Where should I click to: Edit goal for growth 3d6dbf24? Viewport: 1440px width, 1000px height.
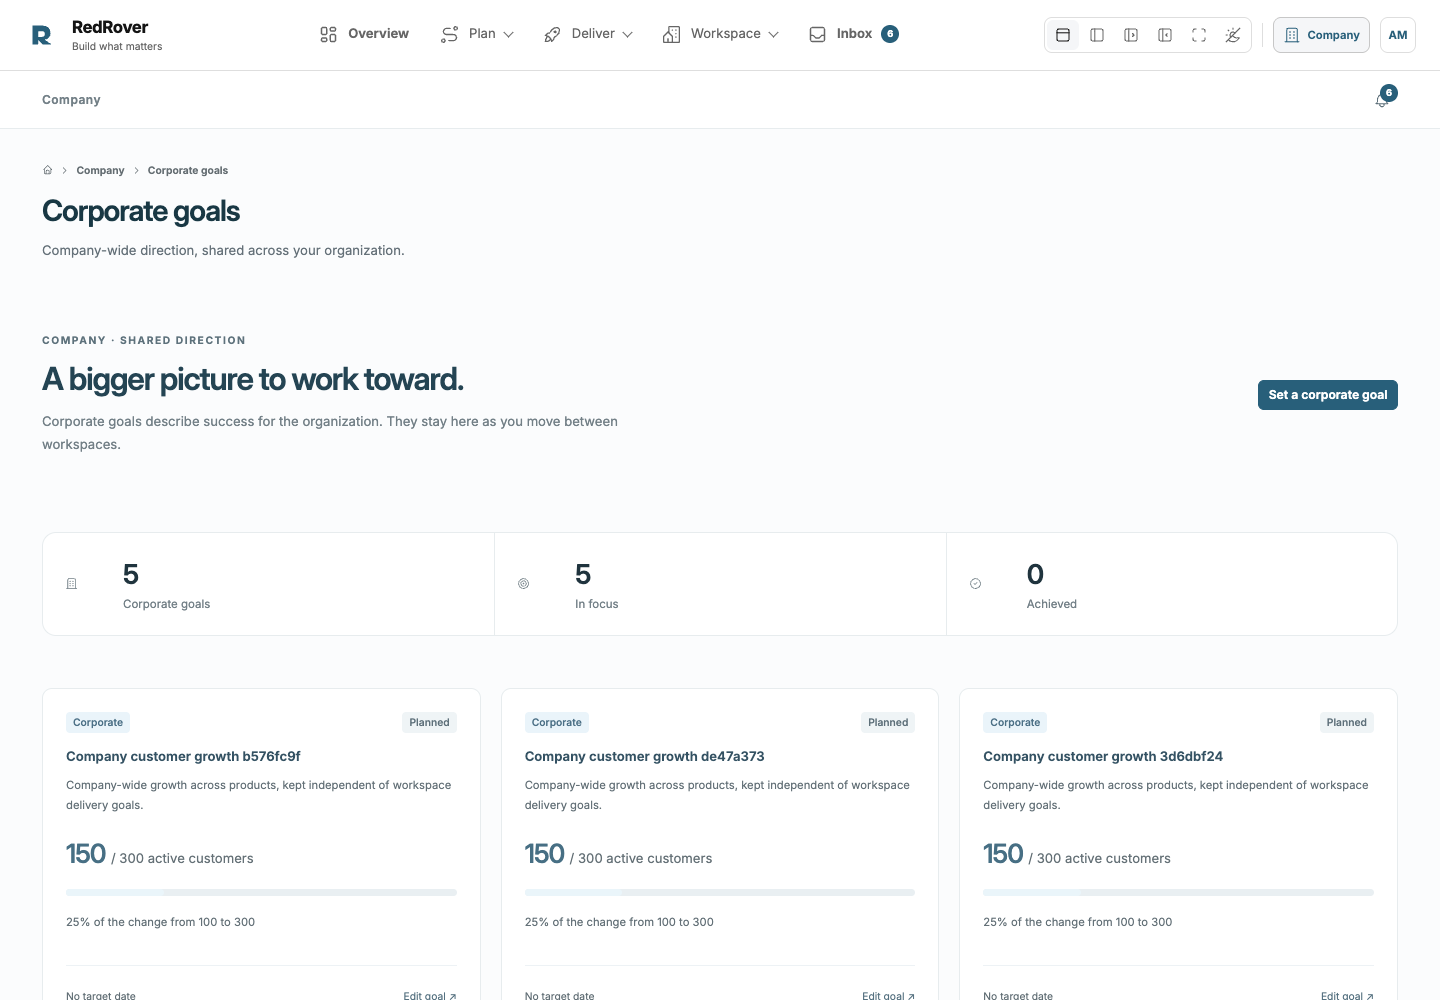tap(1347, 996)
